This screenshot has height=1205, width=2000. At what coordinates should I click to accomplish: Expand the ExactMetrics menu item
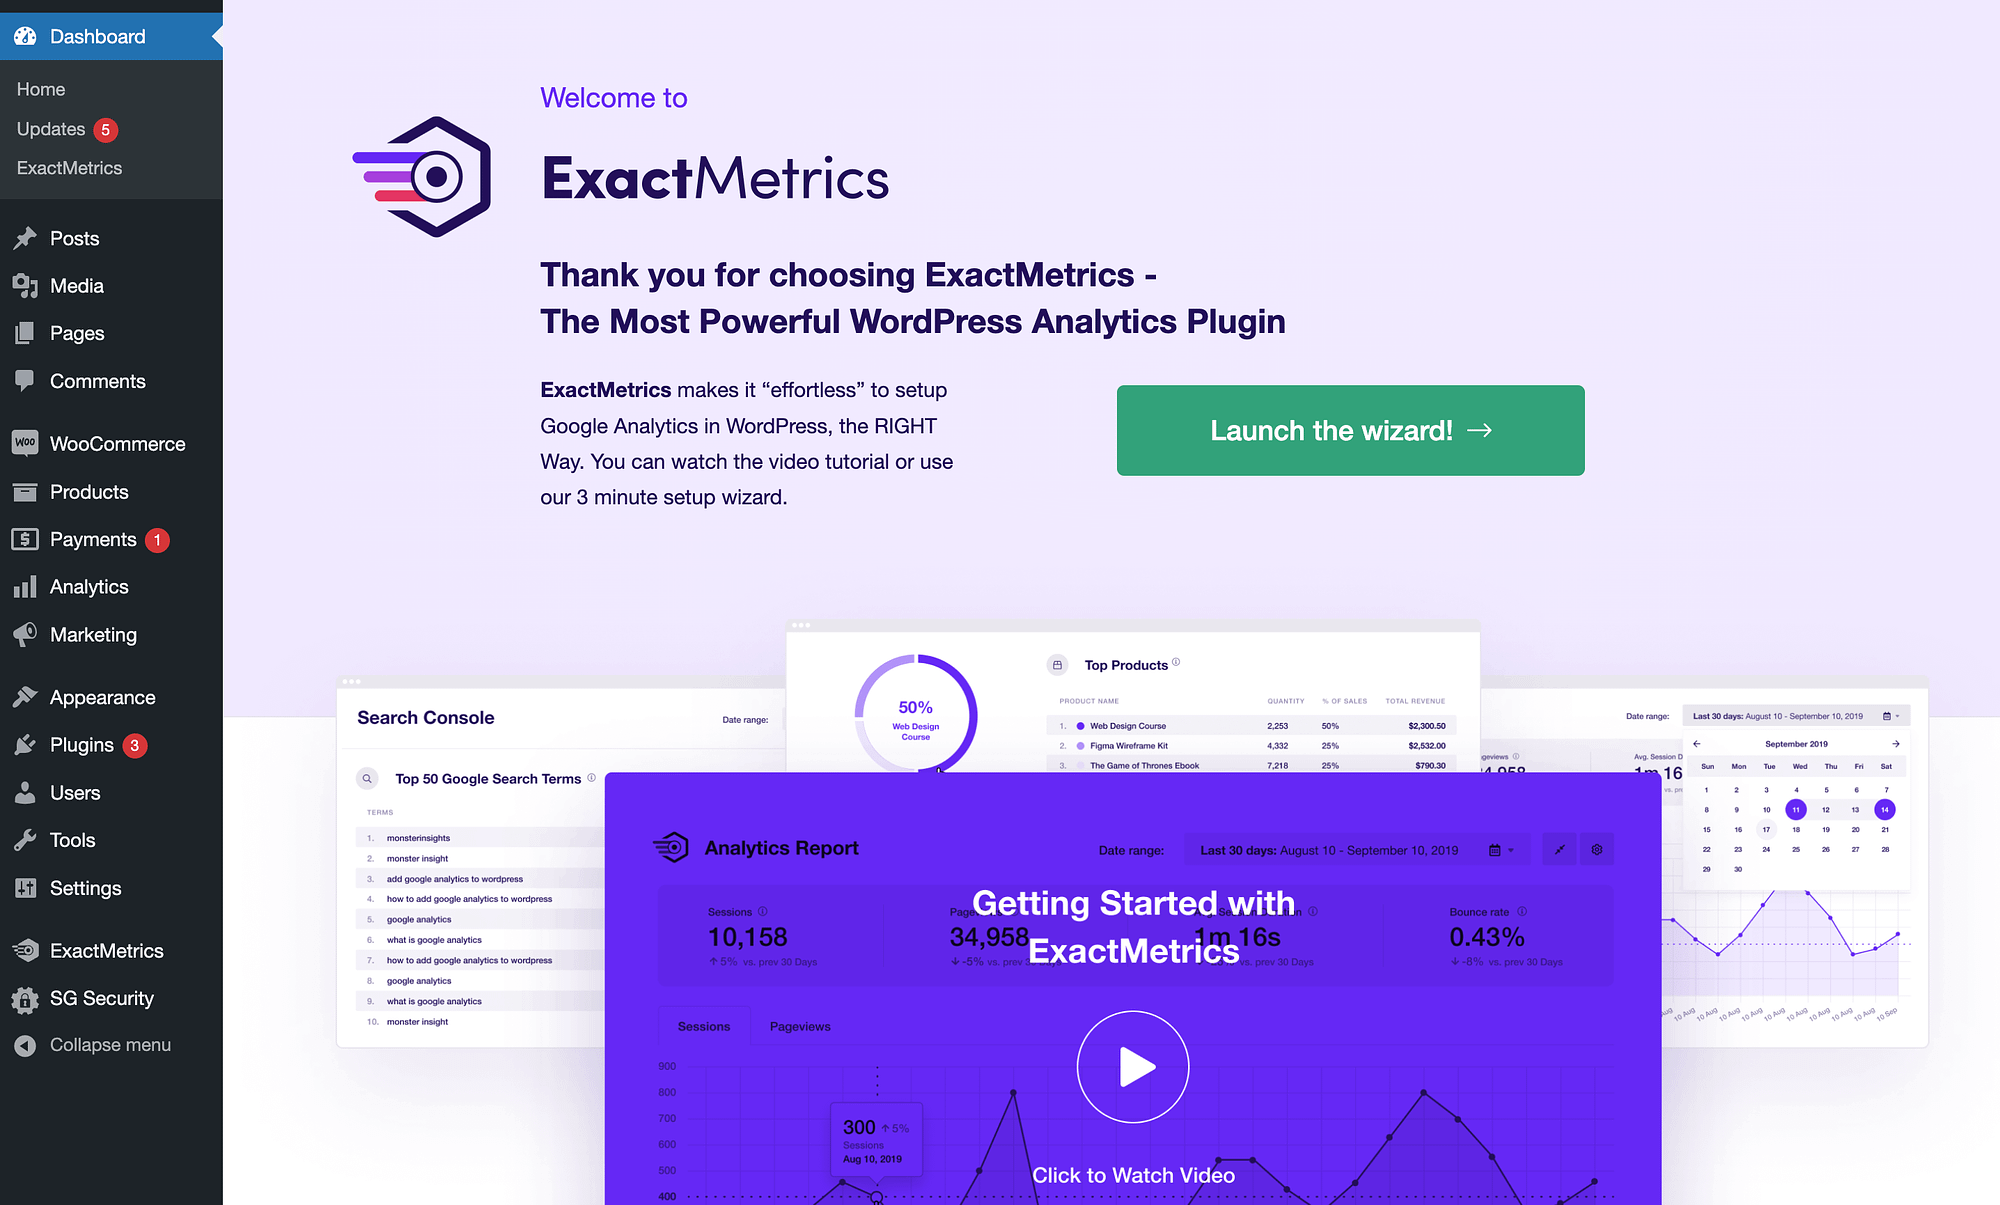click(106, 949)
